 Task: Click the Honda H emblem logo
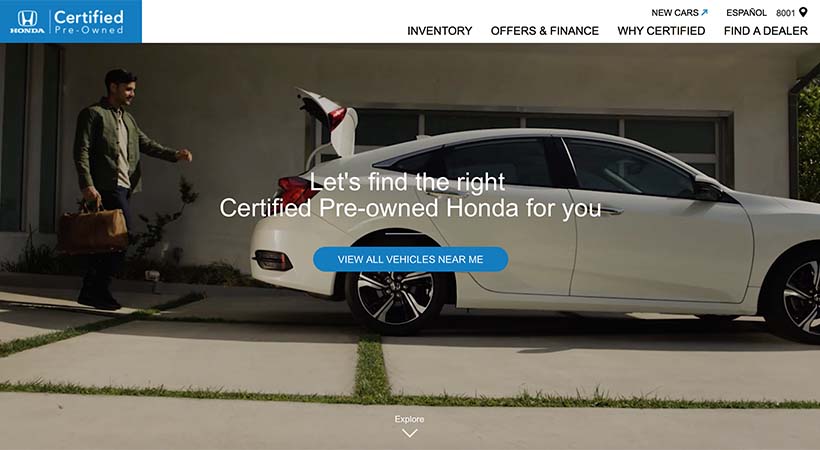[27, 21]
